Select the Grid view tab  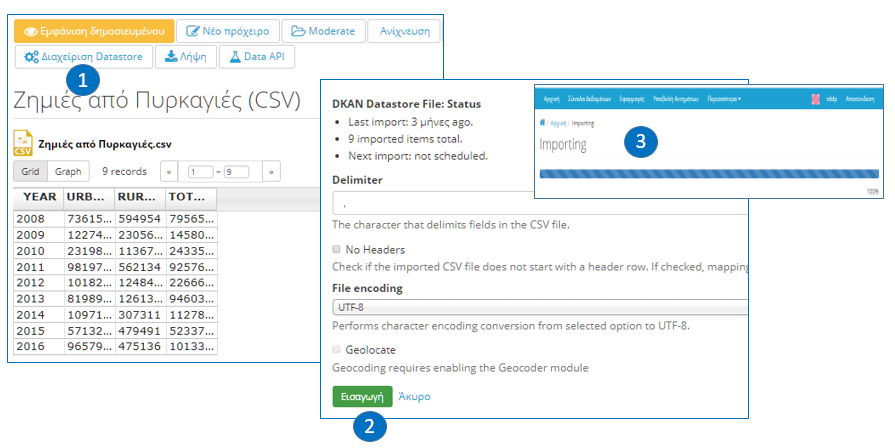31,172
